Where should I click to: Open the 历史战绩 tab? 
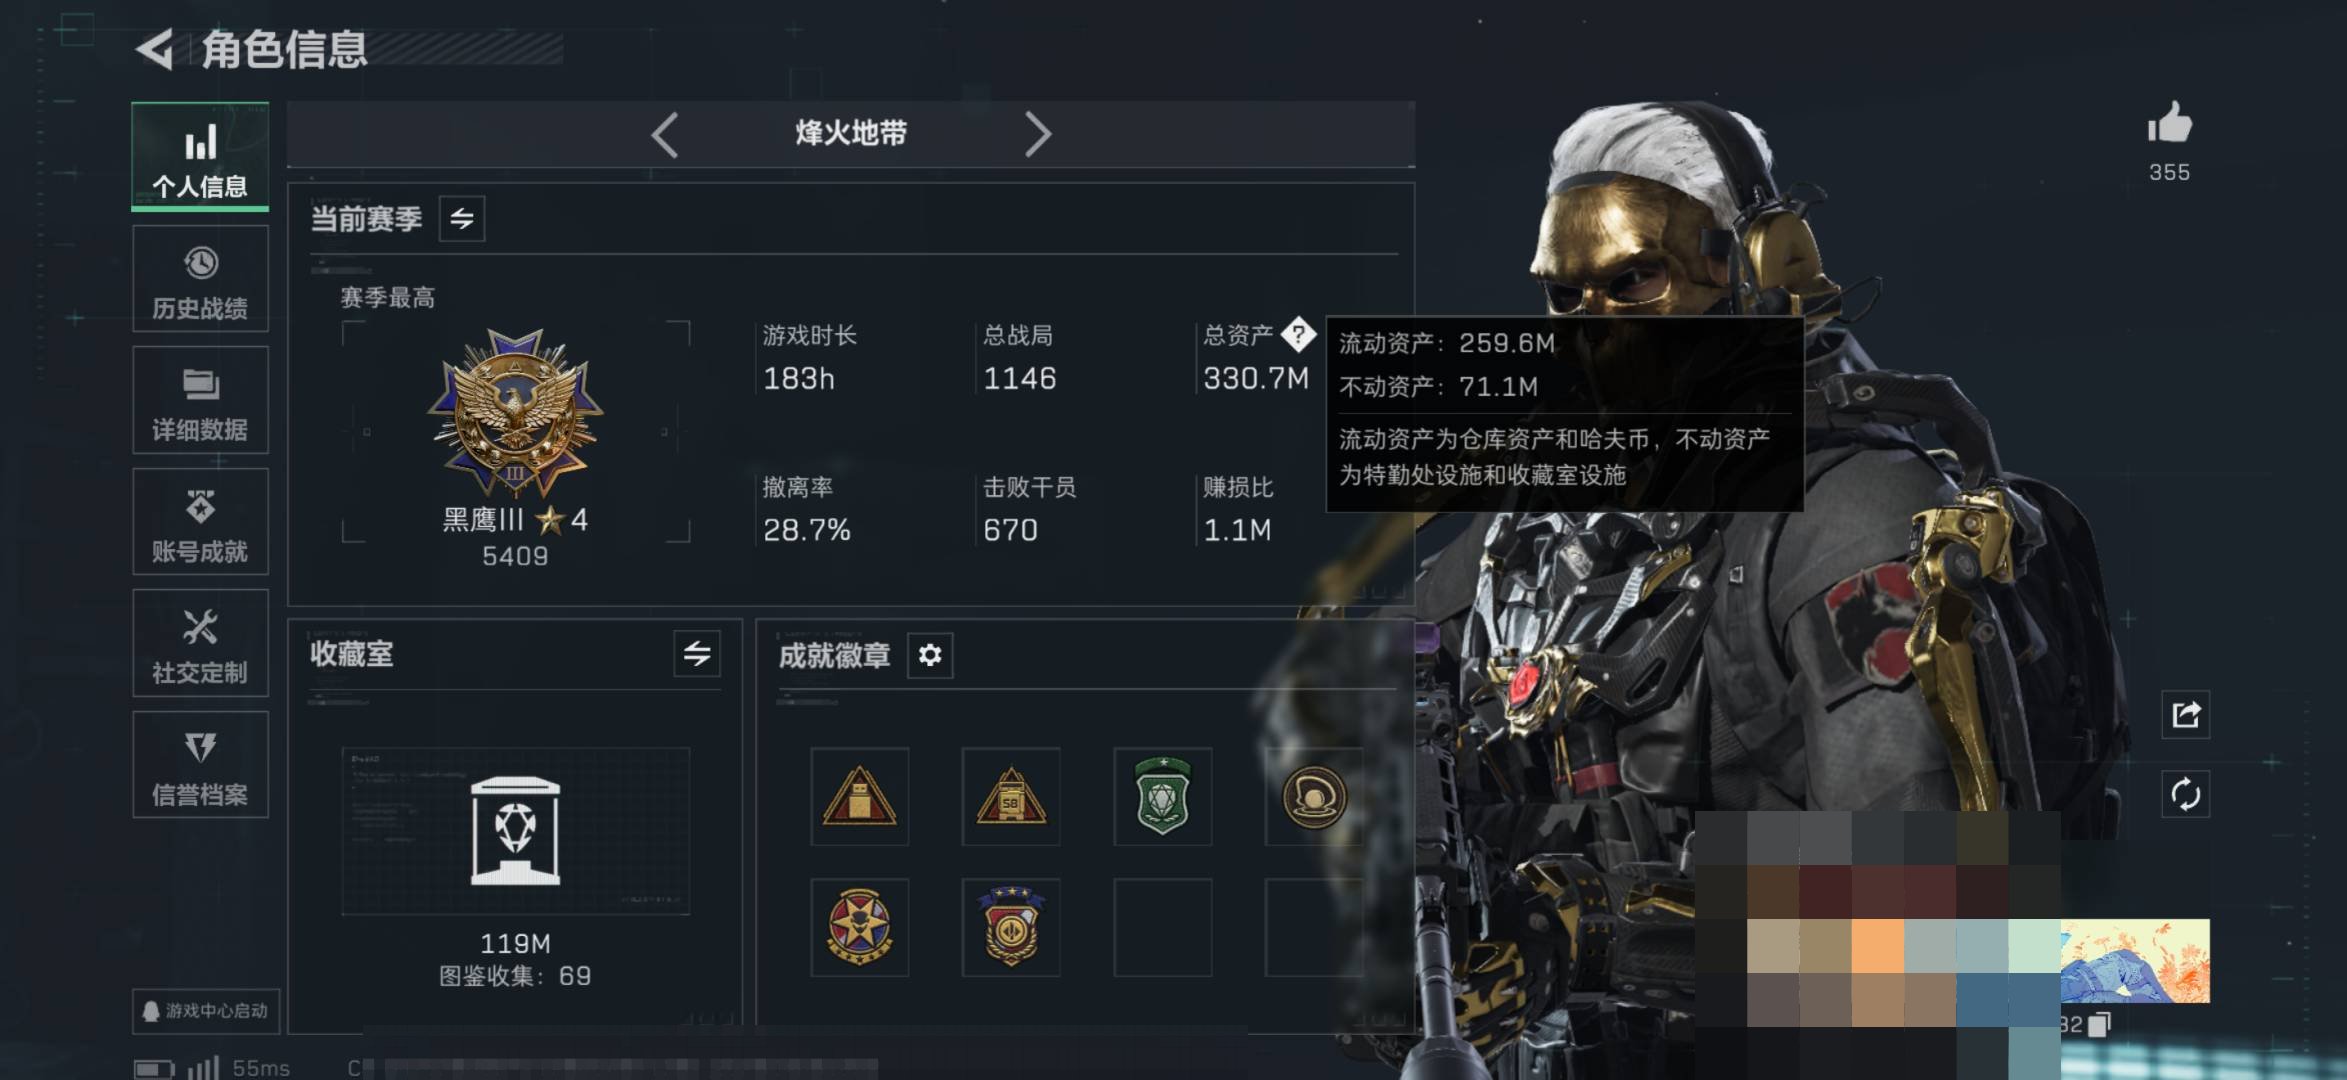(x=200, y=279)
